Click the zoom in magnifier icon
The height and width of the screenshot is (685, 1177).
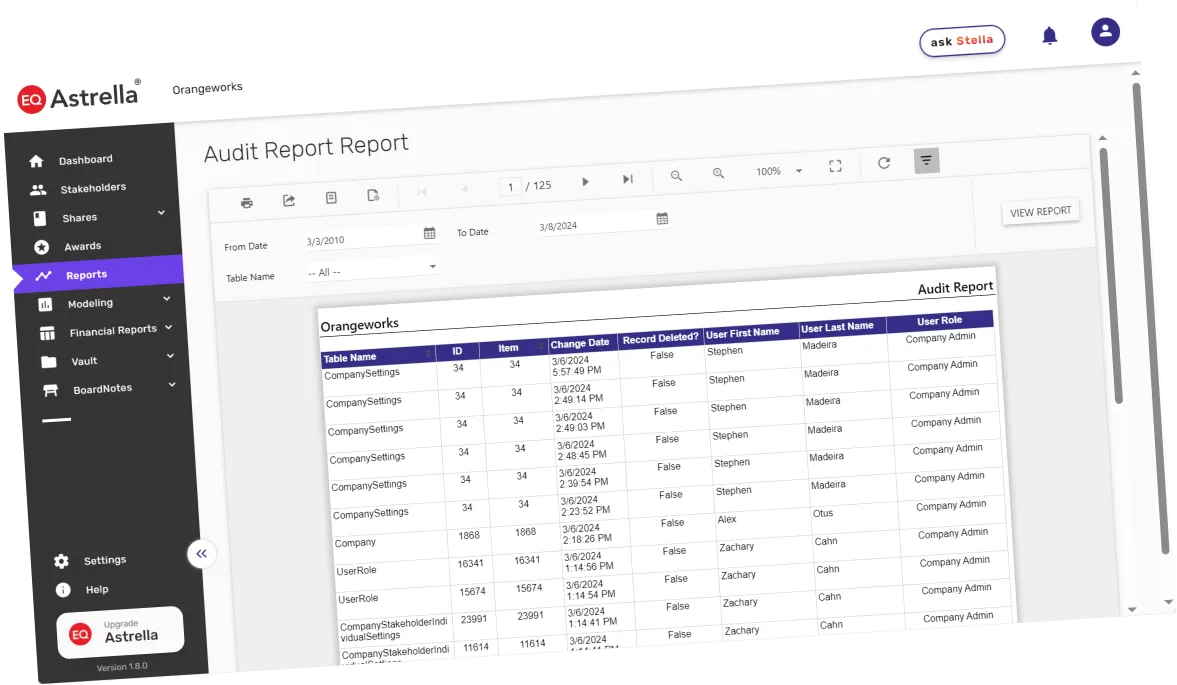tap(718, 174)
